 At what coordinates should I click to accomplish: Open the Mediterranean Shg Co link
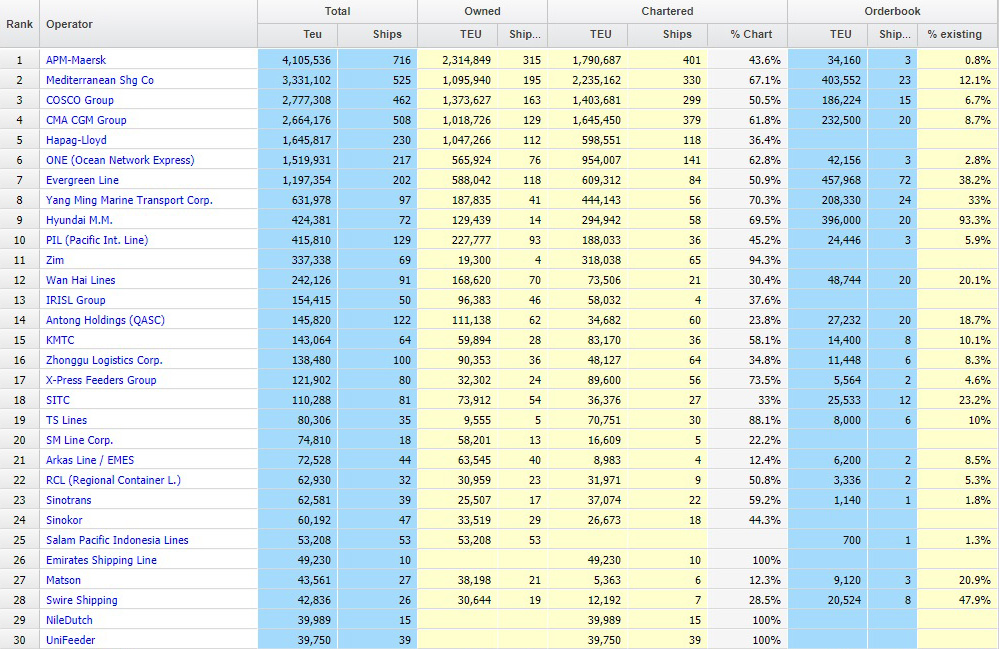click(99, 80)
